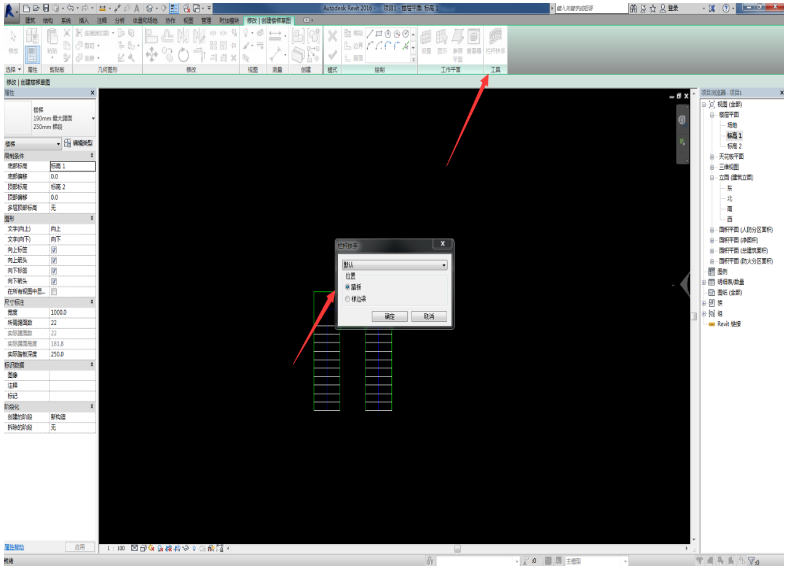Click the 宽度 value field showing 1000.0
The width and height of the screenshot is (792, 570).
(x=72, y=312)
